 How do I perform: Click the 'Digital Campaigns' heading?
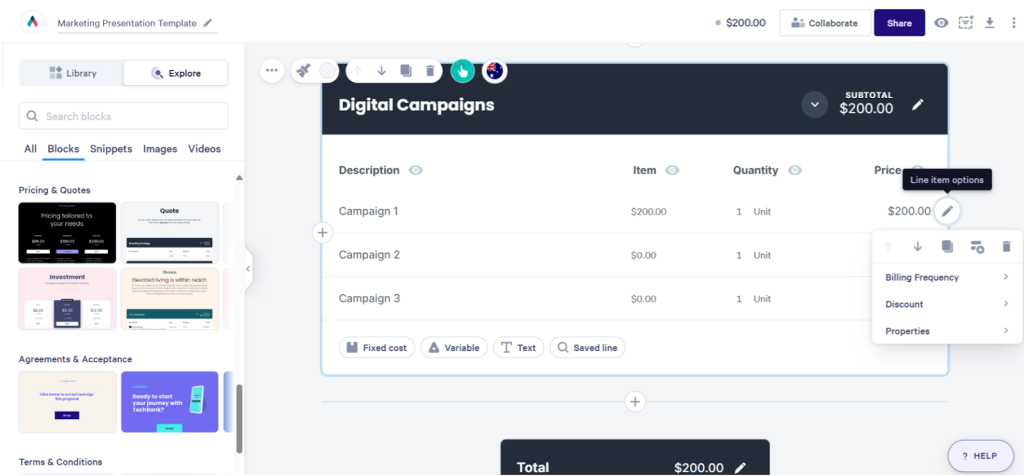pos(417,104)
